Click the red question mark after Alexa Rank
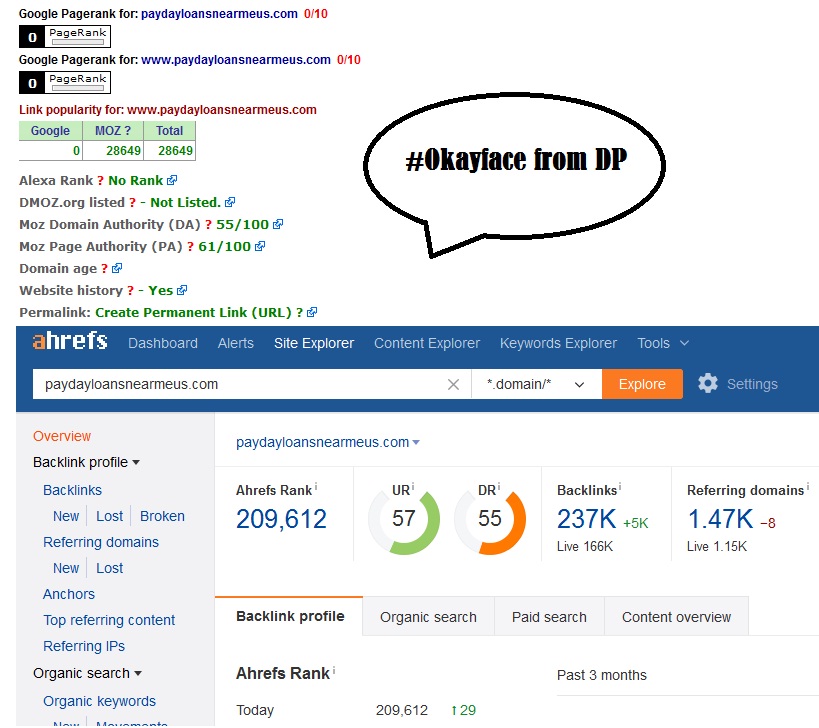Image resolution: width=819 pixels, height=728 pixels. (100, 181)
